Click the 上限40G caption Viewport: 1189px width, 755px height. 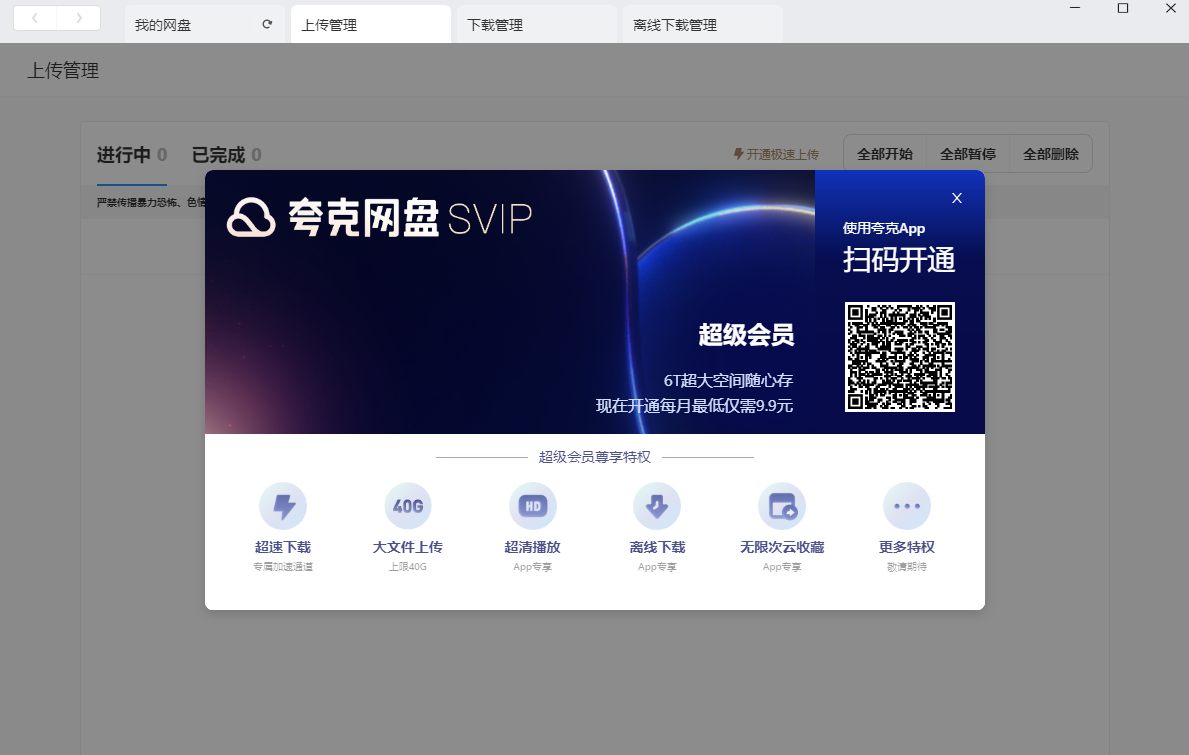[x=408, y=567]
